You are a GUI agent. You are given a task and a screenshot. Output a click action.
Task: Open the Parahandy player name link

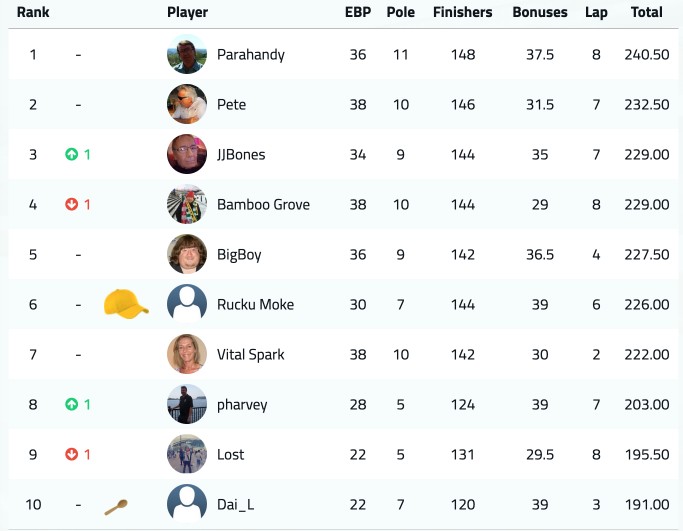point(251,55)
